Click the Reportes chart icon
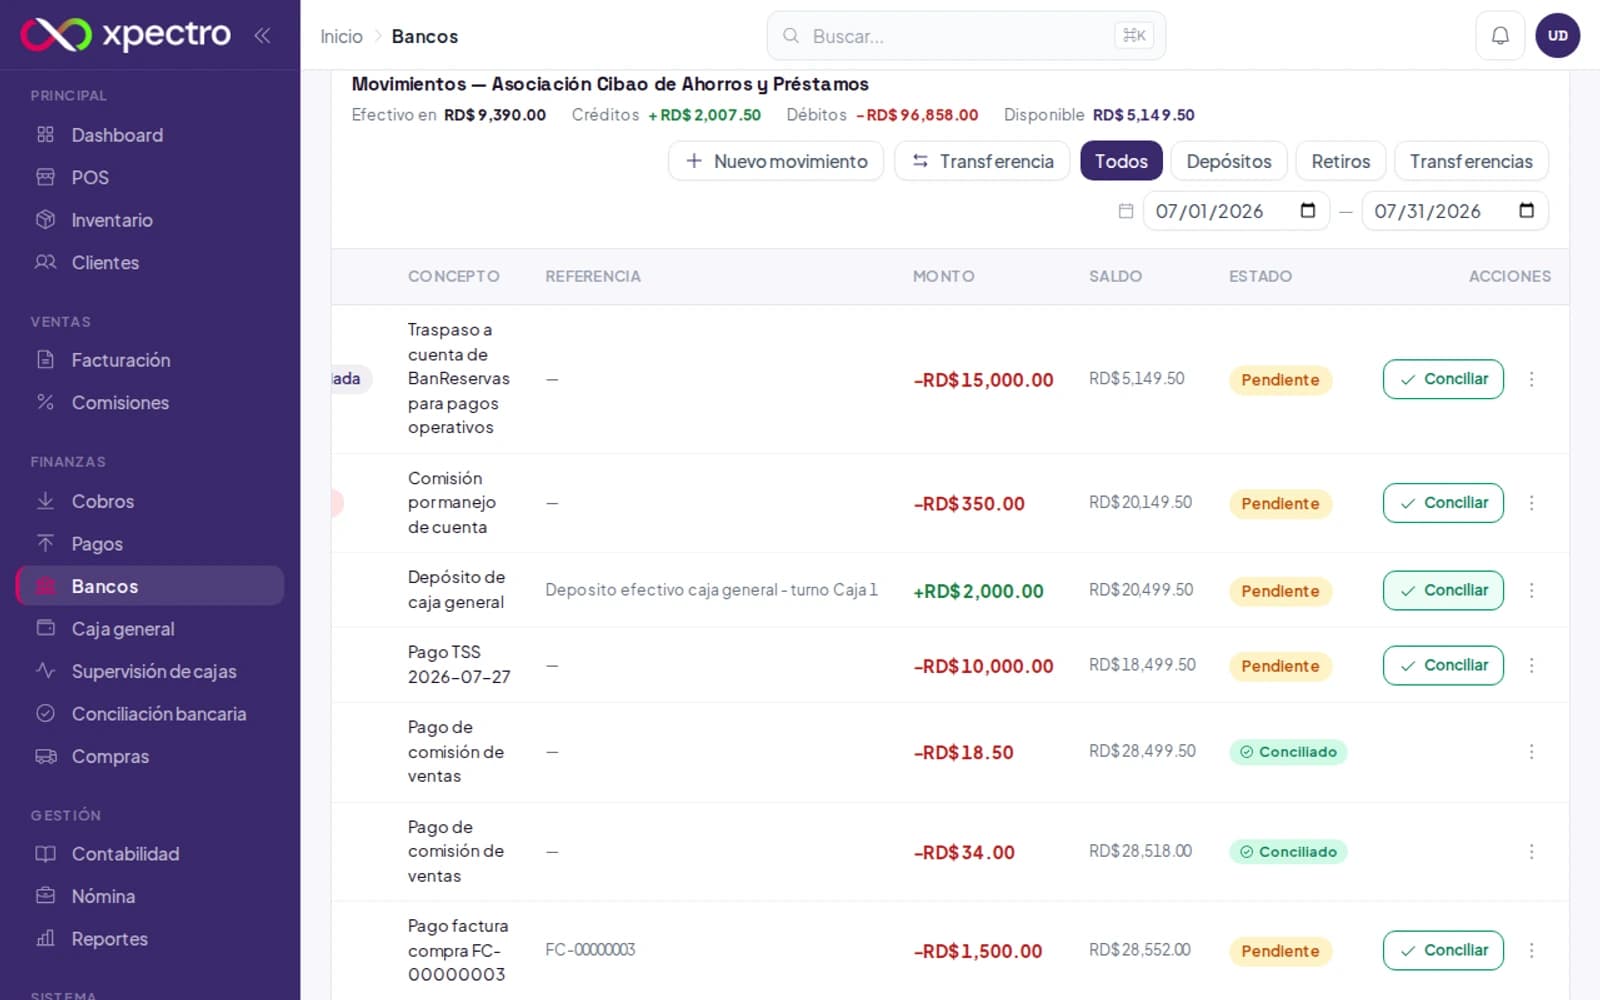This screenshot has width=1600, height=1000. (x=45, y=938)
